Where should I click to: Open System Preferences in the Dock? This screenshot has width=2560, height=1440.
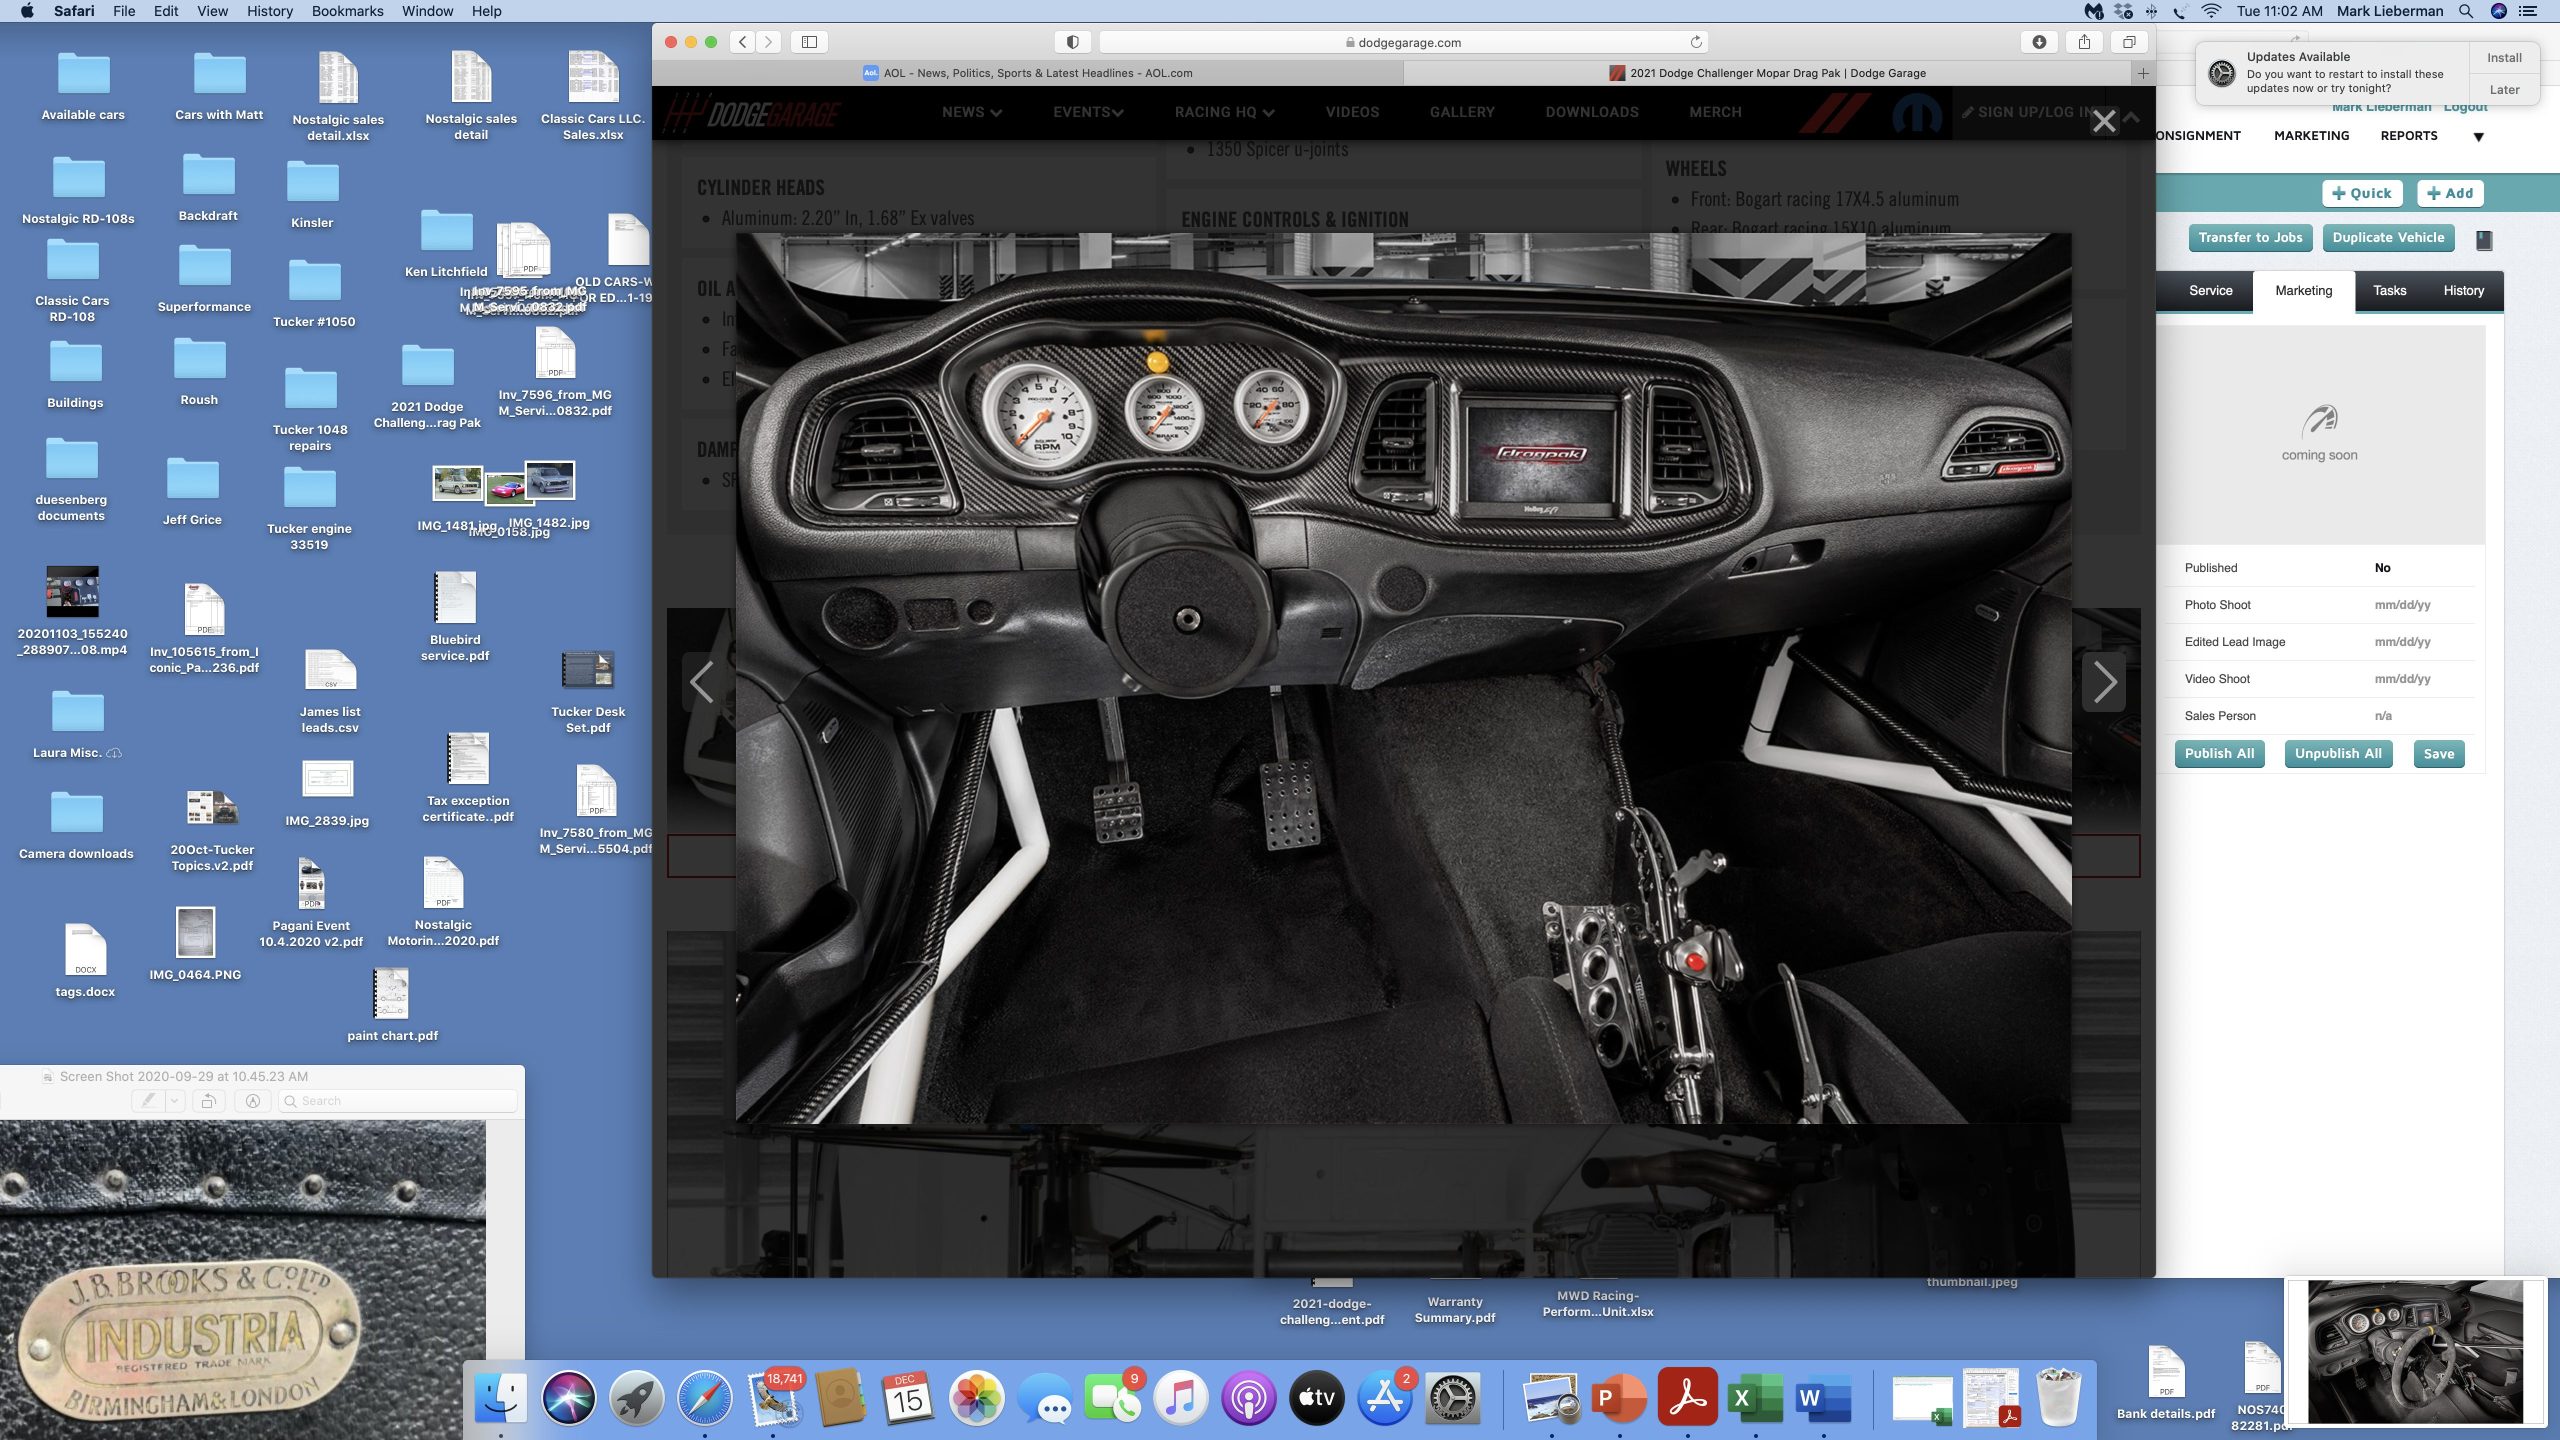[x=1452, y=1398]
